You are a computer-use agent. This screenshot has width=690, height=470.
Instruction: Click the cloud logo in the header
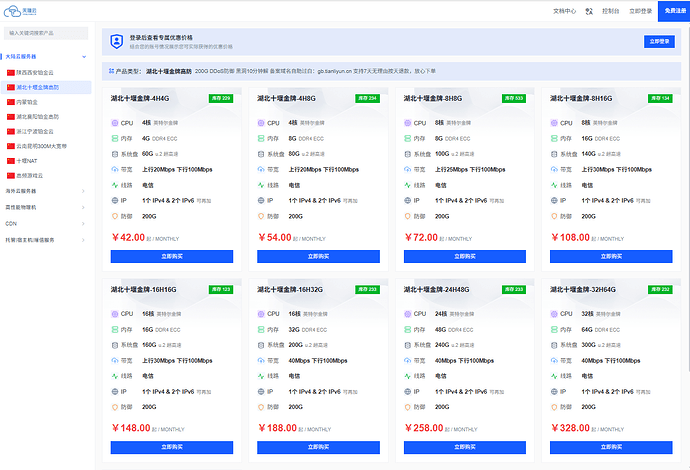20,11
